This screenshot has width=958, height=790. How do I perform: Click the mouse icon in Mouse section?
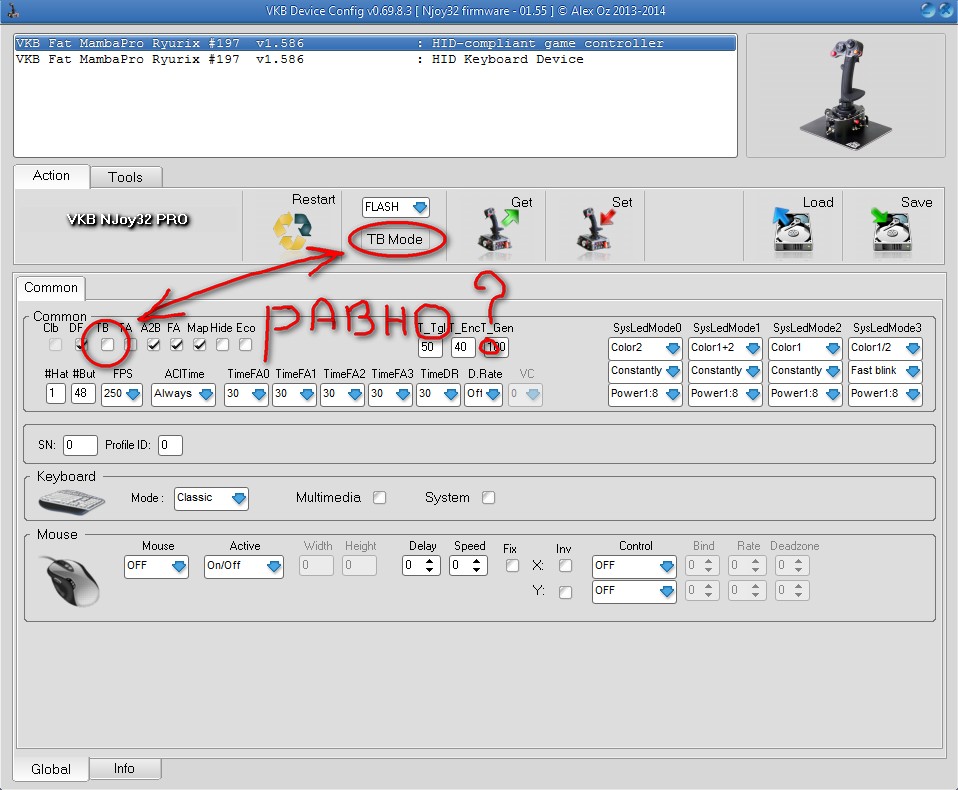(72, 580)
